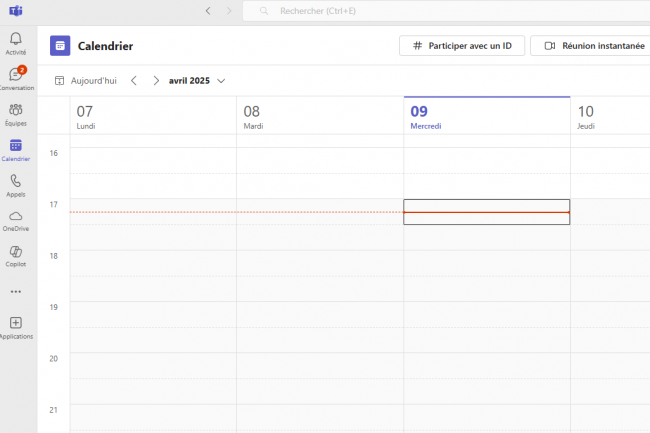Screen dimensions: 650x433
Task: Advance to the next week arrow
Action: coord(156,80)
